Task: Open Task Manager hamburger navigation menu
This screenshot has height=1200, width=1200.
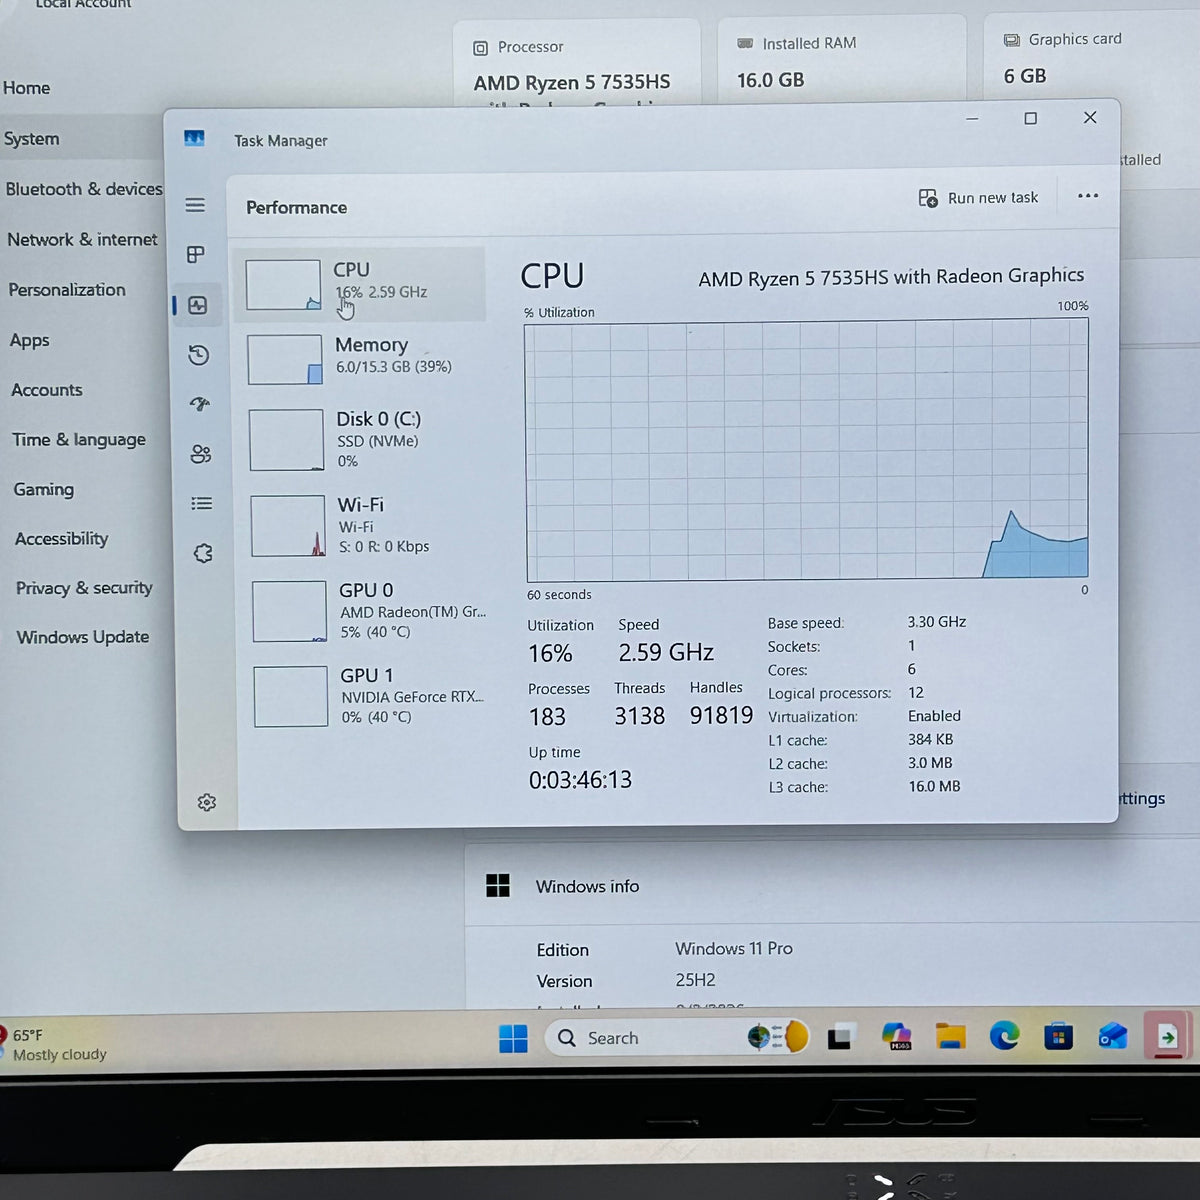Action: click(195, 205)
